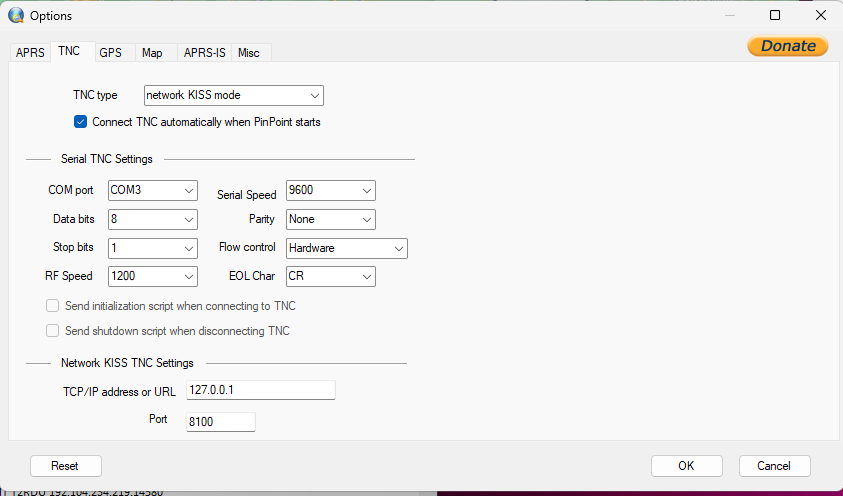Open the Serial Speed dropdown

click(x=330, y=190)
